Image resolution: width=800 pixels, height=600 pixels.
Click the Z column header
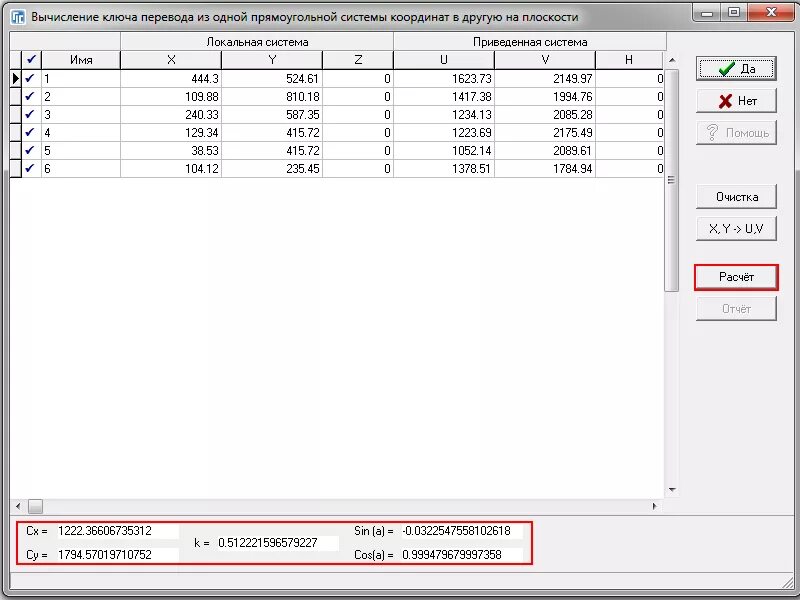point(358,60)
